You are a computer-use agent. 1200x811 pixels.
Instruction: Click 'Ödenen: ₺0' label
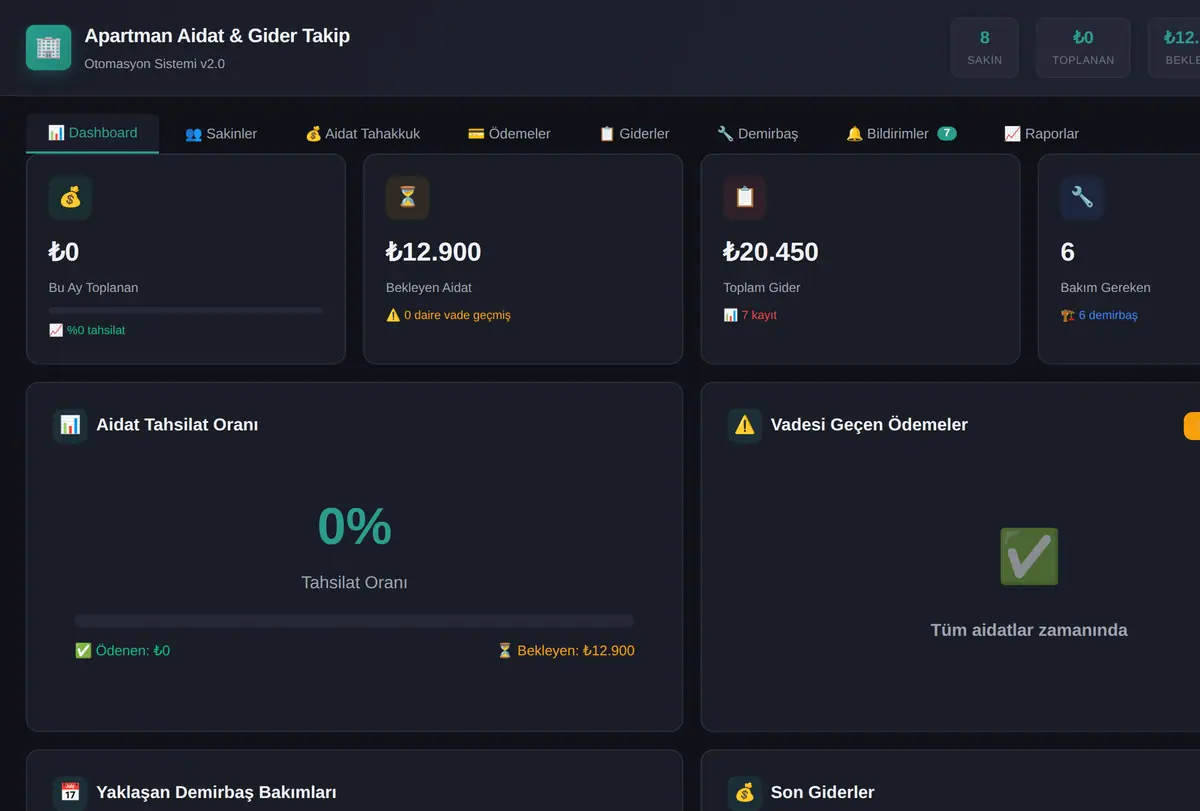pos(122,650)
